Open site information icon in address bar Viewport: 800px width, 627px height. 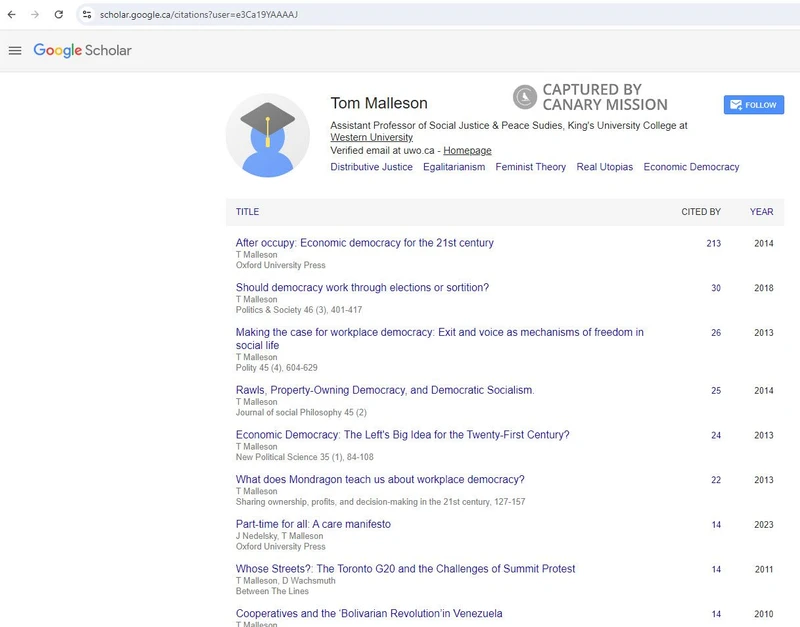click(x=87, y=14)
